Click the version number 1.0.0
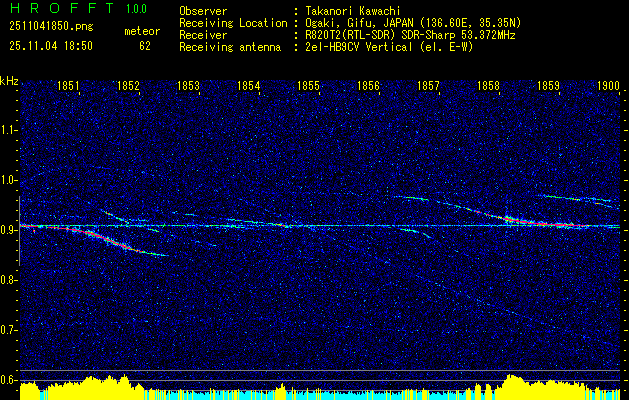Image resolution: width=629 pixels, height=400 pixels. click(x=136, y=9)
